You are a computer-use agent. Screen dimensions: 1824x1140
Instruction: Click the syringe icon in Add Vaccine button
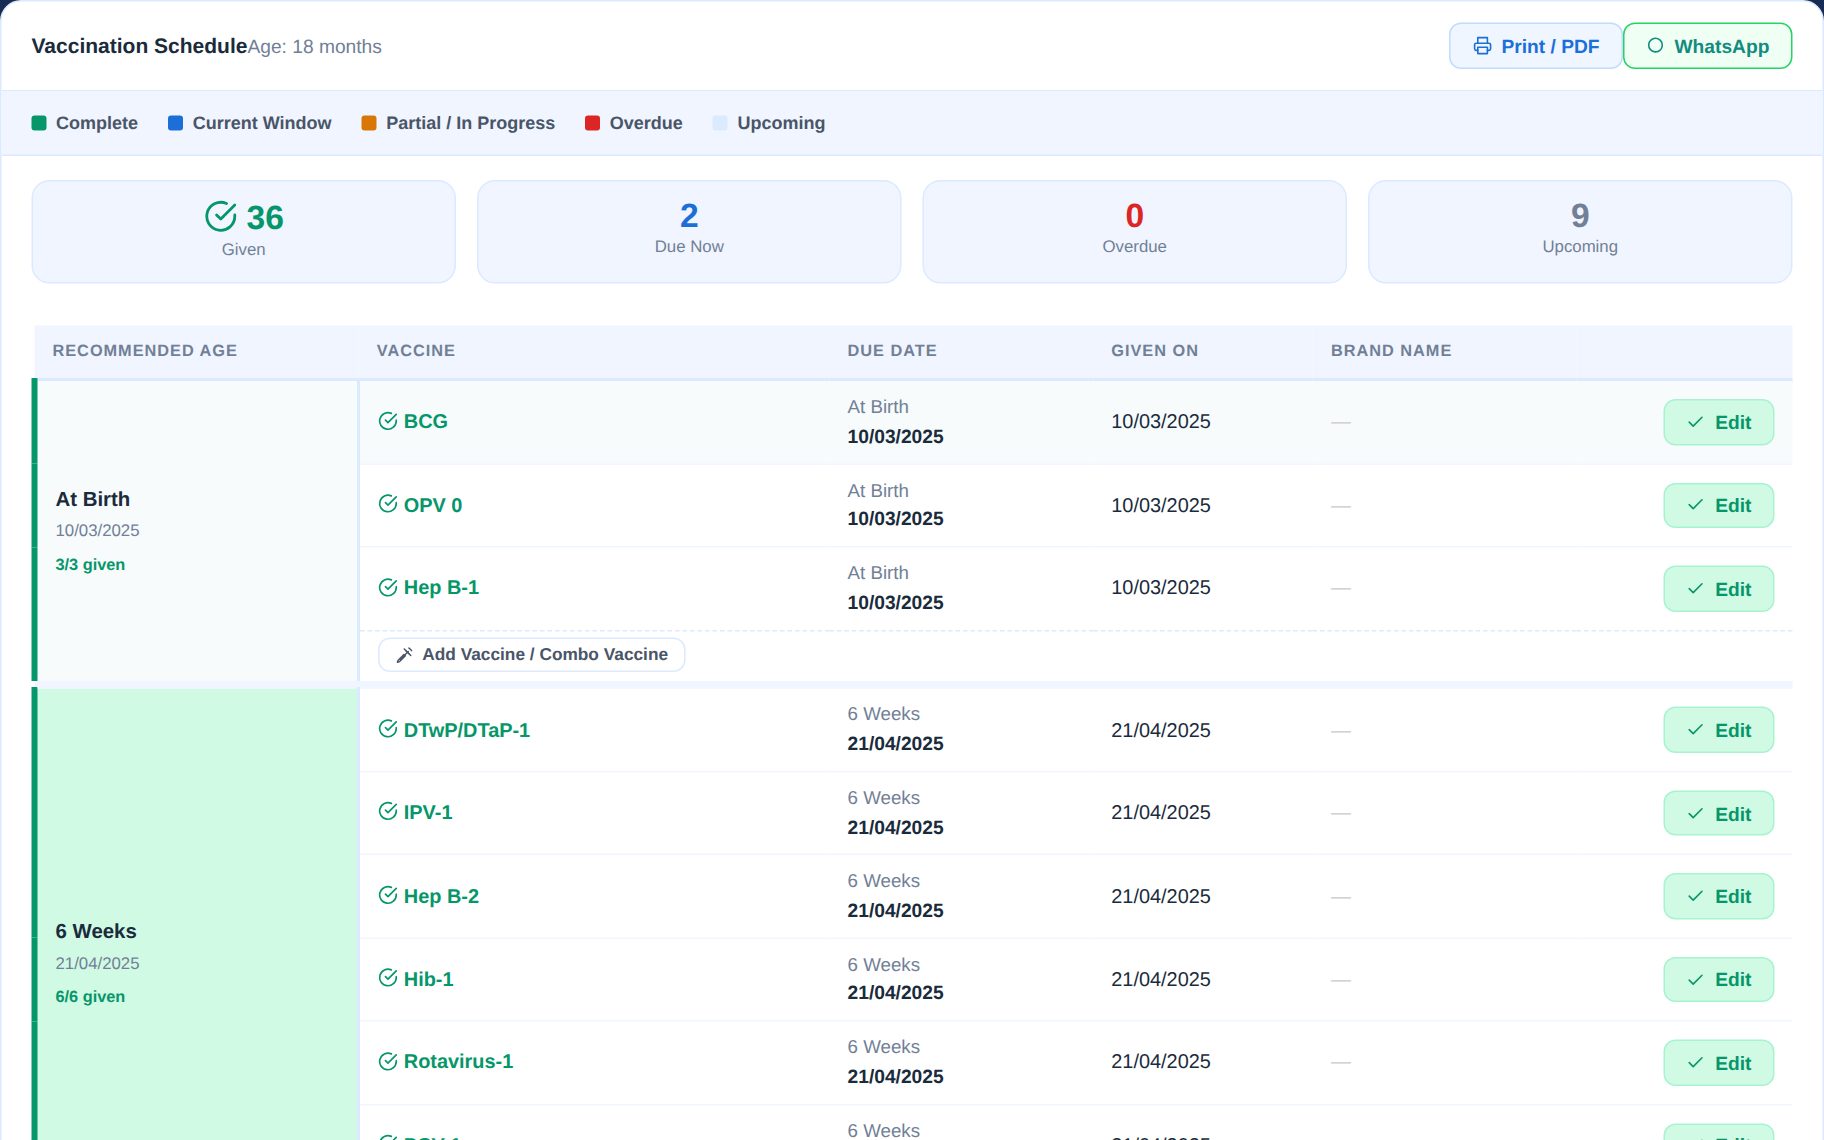point(405,655)
